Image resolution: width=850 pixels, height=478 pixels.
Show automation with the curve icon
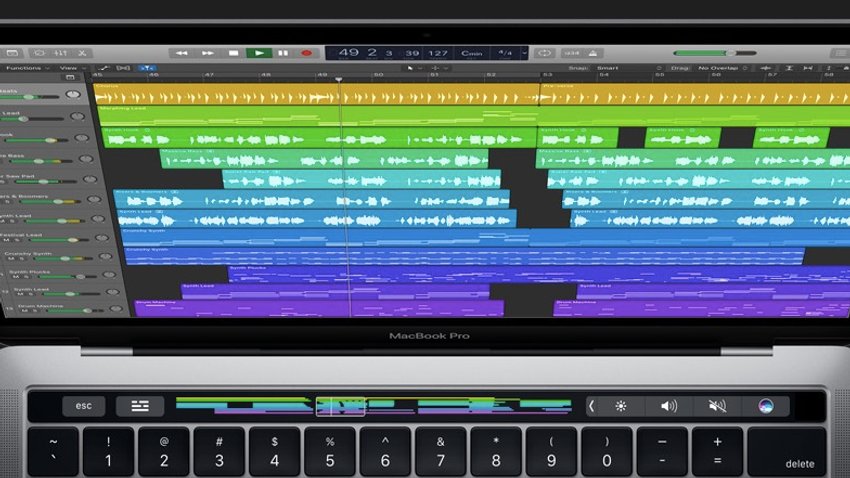click(x=104, y=68)
